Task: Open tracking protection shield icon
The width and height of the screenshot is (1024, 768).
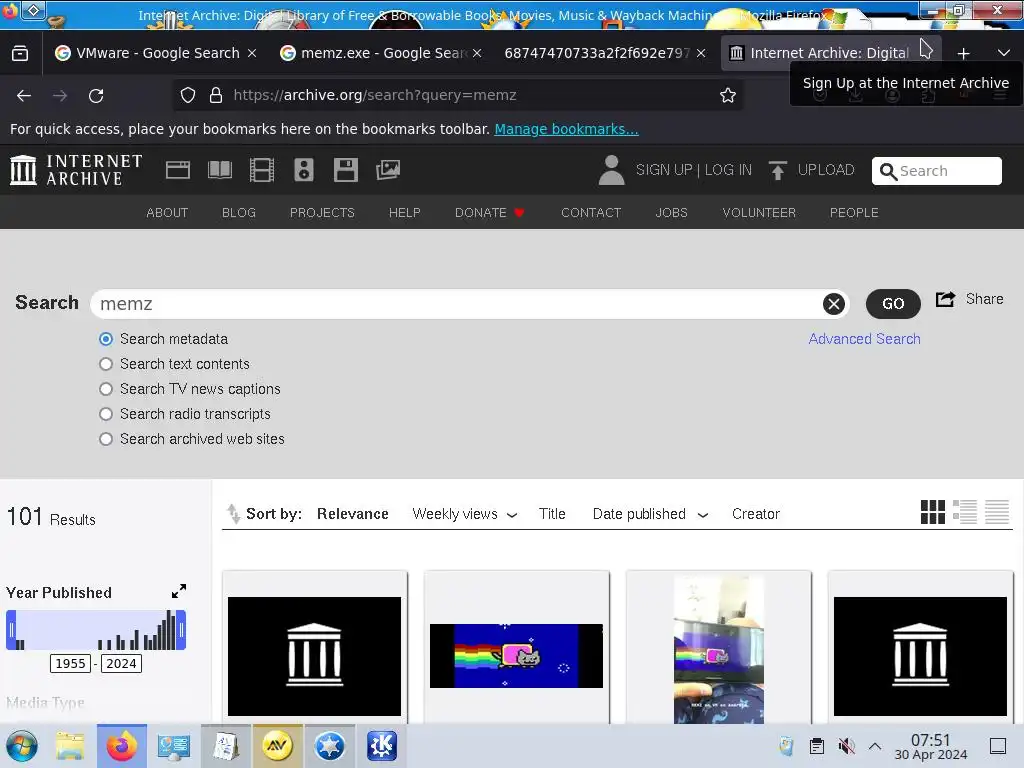Action: pos(188,95)
